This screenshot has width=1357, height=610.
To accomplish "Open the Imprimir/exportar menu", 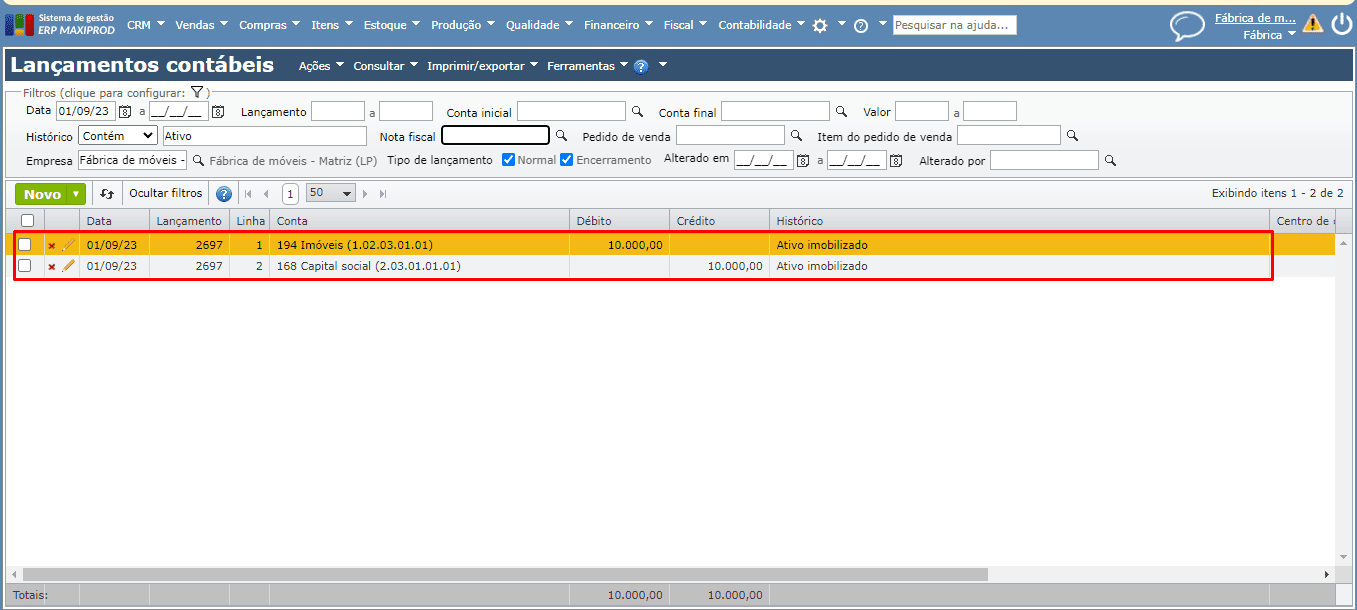I will tap(482, 66).
